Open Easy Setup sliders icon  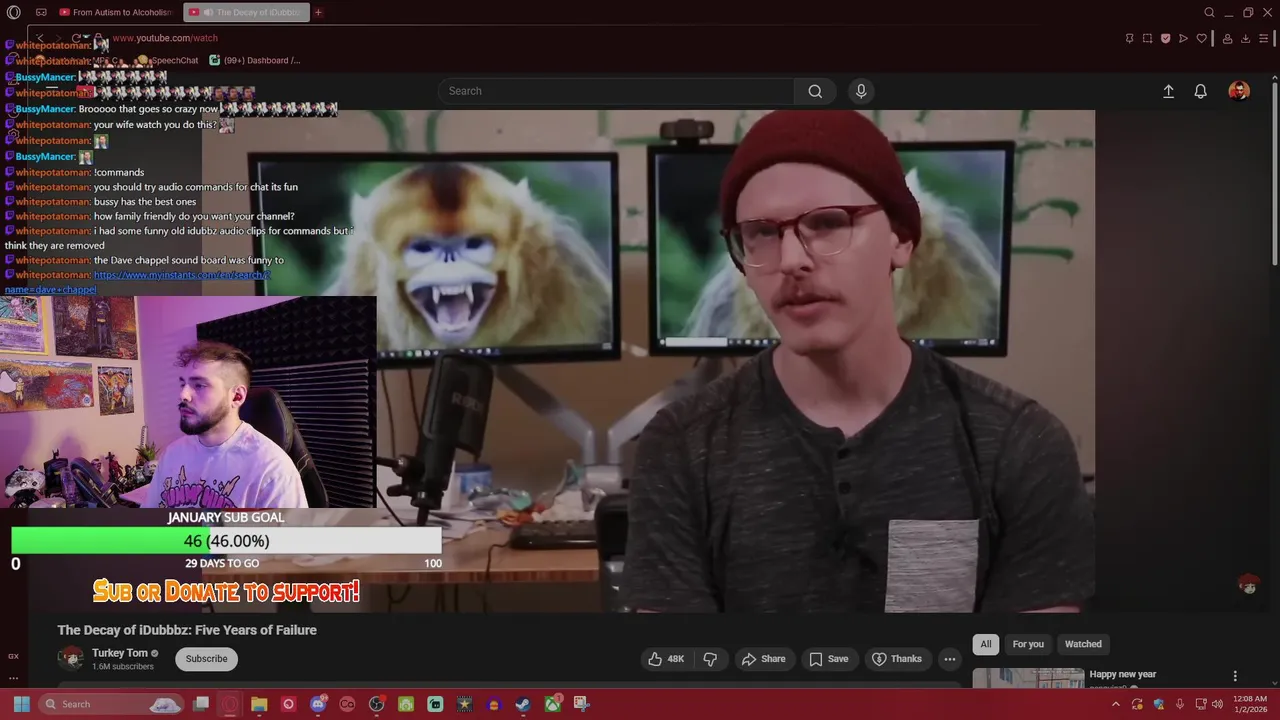[x=1264, y=38]
